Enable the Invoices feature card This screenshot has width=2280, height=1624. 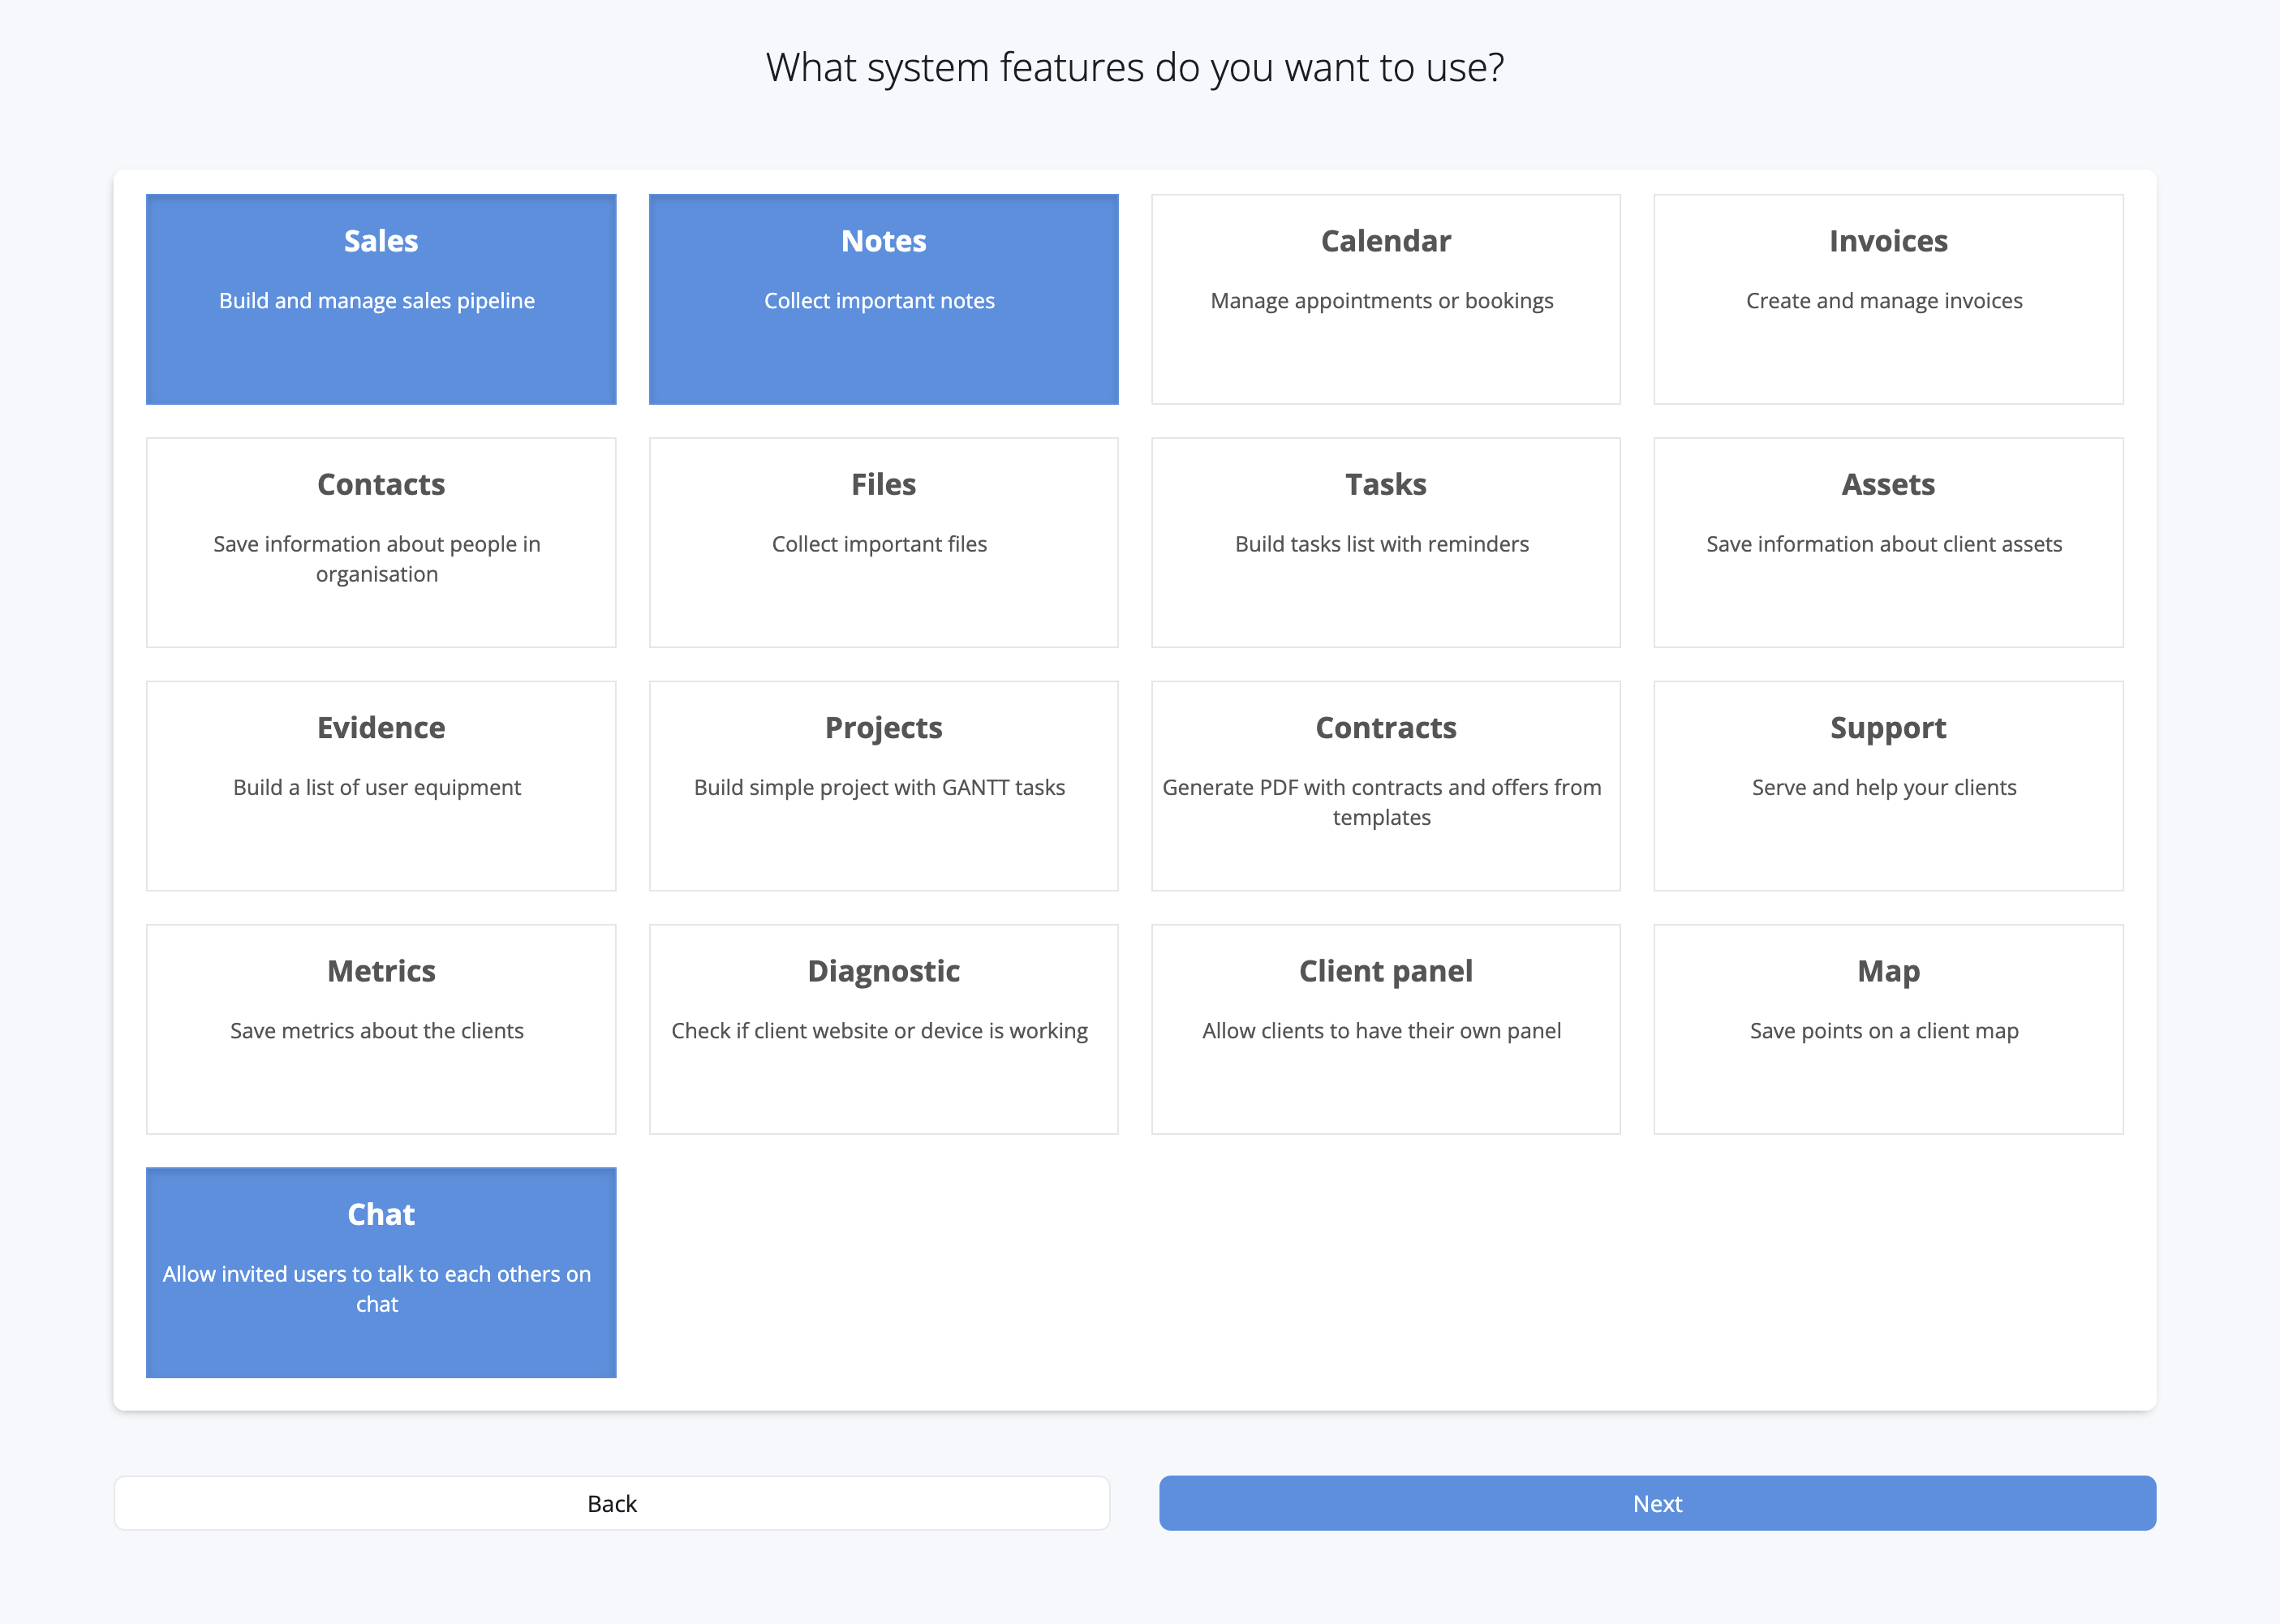tap(1887, 299)
